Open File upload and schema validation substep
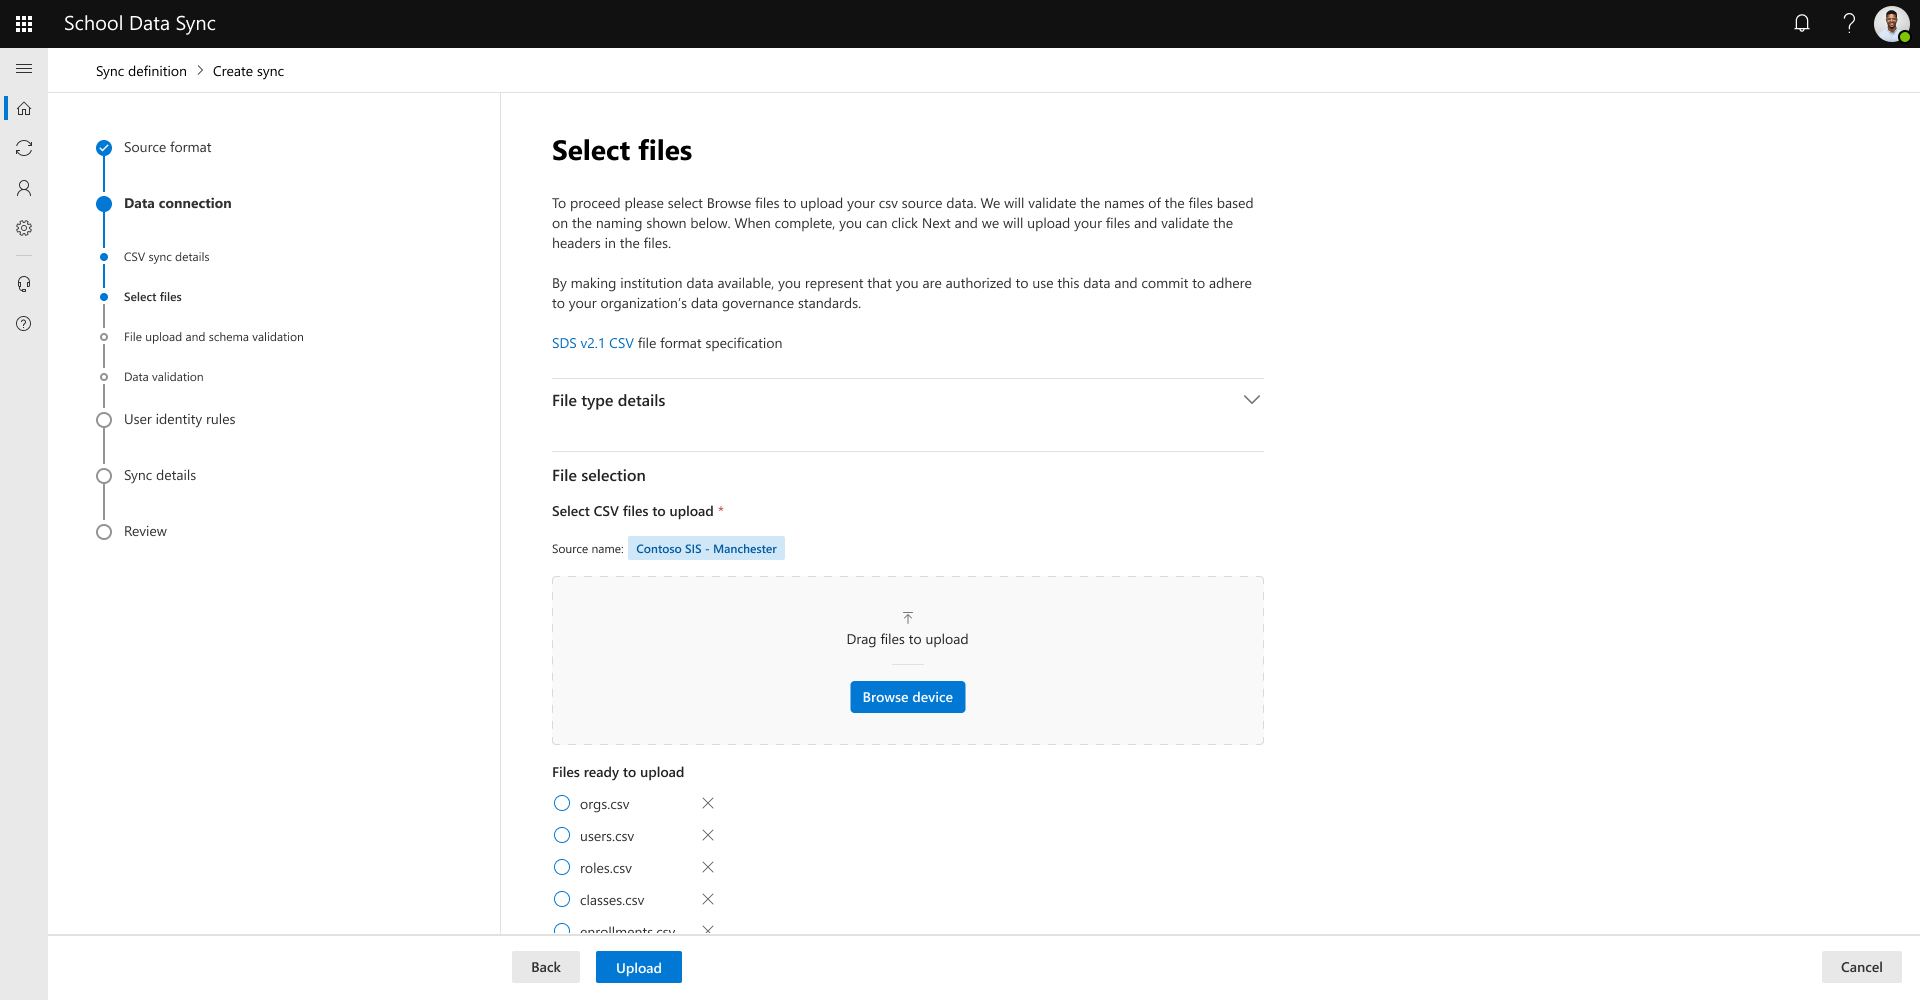1920x1000 pixels. tap(214, 337)
